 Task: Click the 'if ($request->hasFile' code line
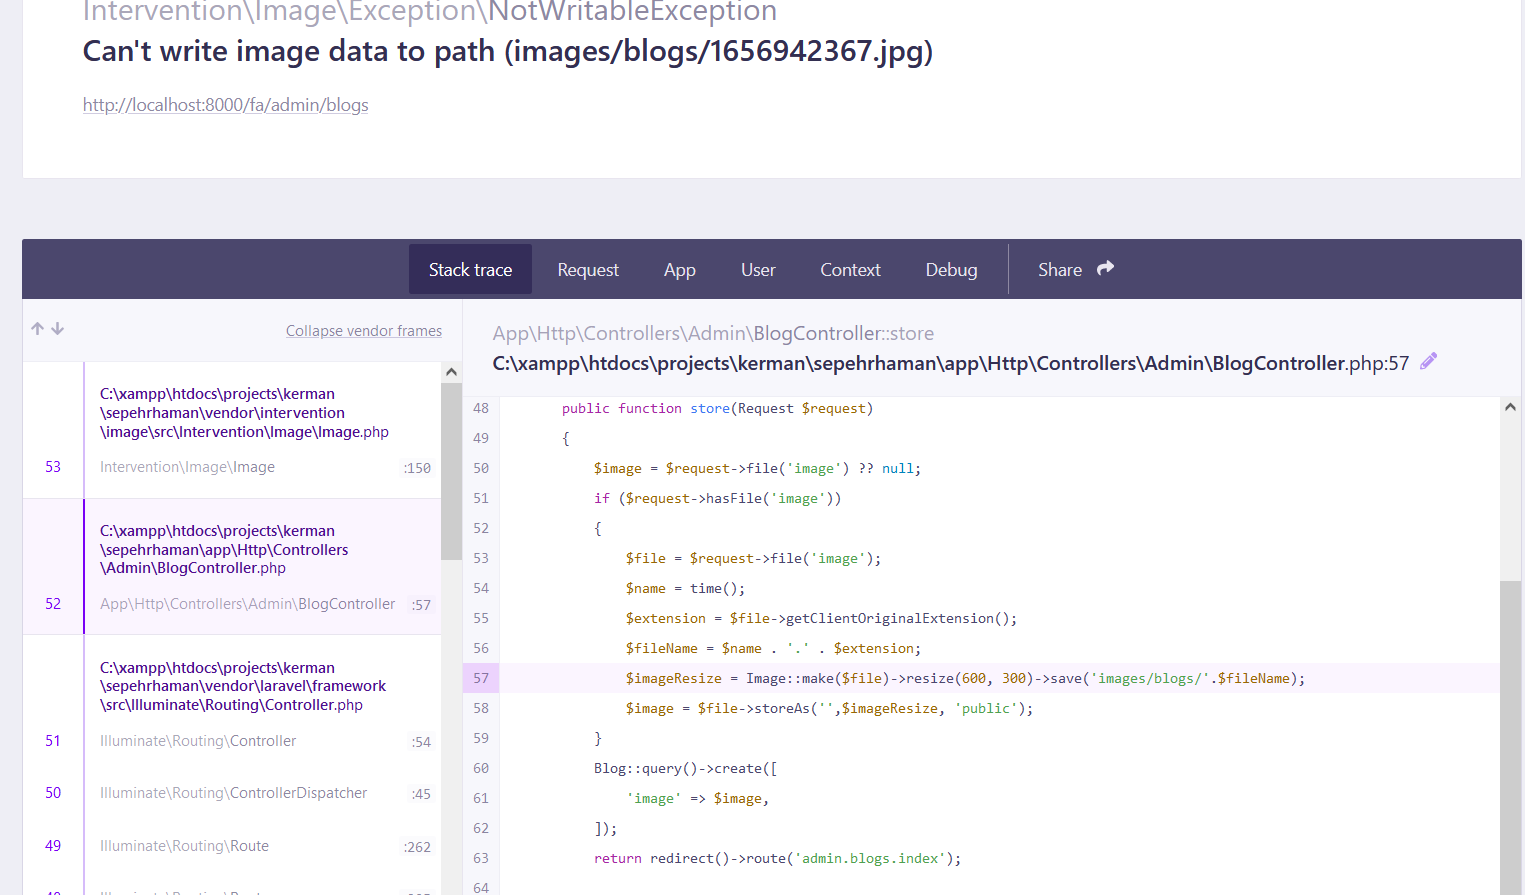pyautogui.click(x=717, y=498)
